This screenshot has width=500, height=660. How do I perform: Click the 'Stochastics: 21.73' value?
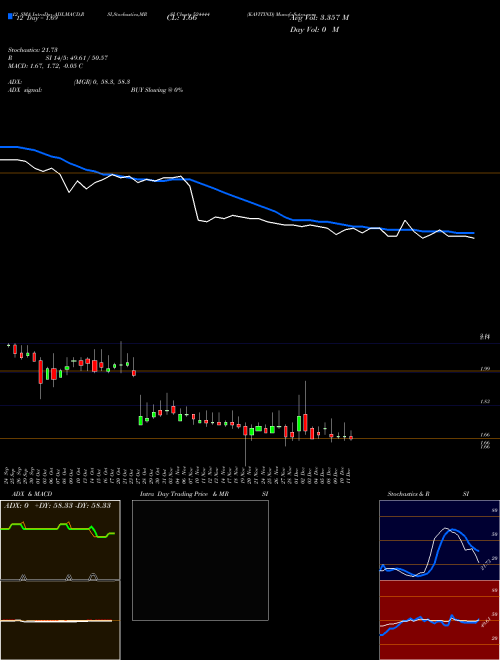(x=33, y=50)
